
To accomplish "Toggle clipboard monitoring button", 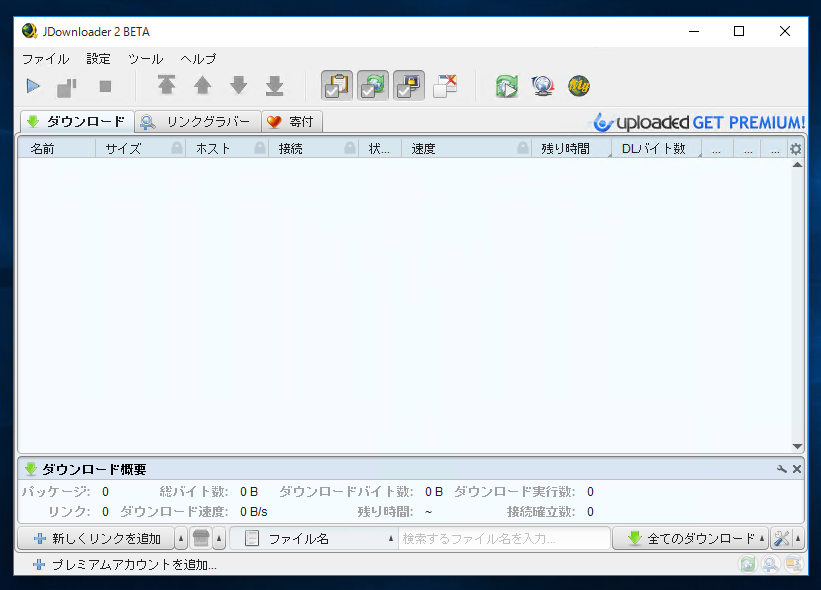I will coord(337,85).
